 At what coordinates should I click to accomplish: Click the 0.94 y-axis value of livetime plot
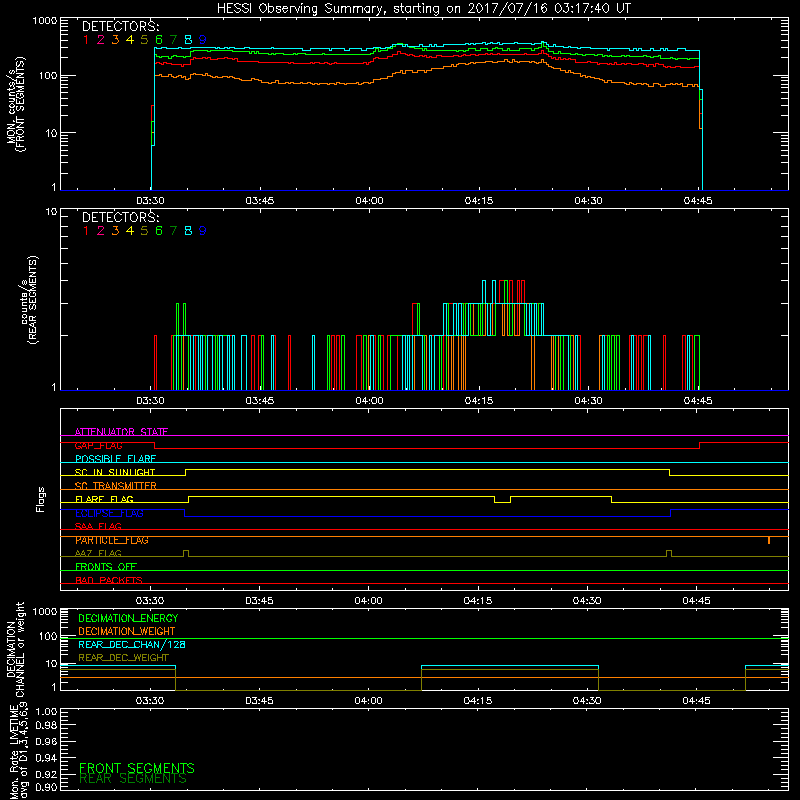46,758
